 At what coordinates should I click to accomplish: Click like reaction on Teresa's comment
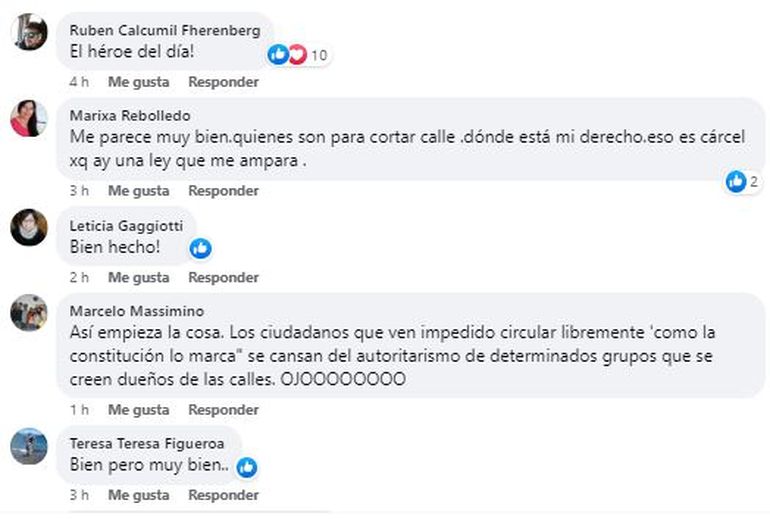(x=246, y=467)
